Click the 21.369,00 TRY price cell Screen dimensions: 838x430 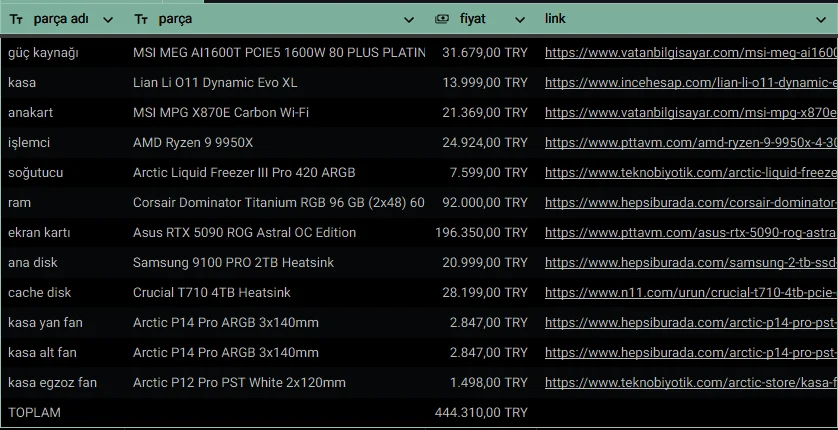(x=481, y=112)
